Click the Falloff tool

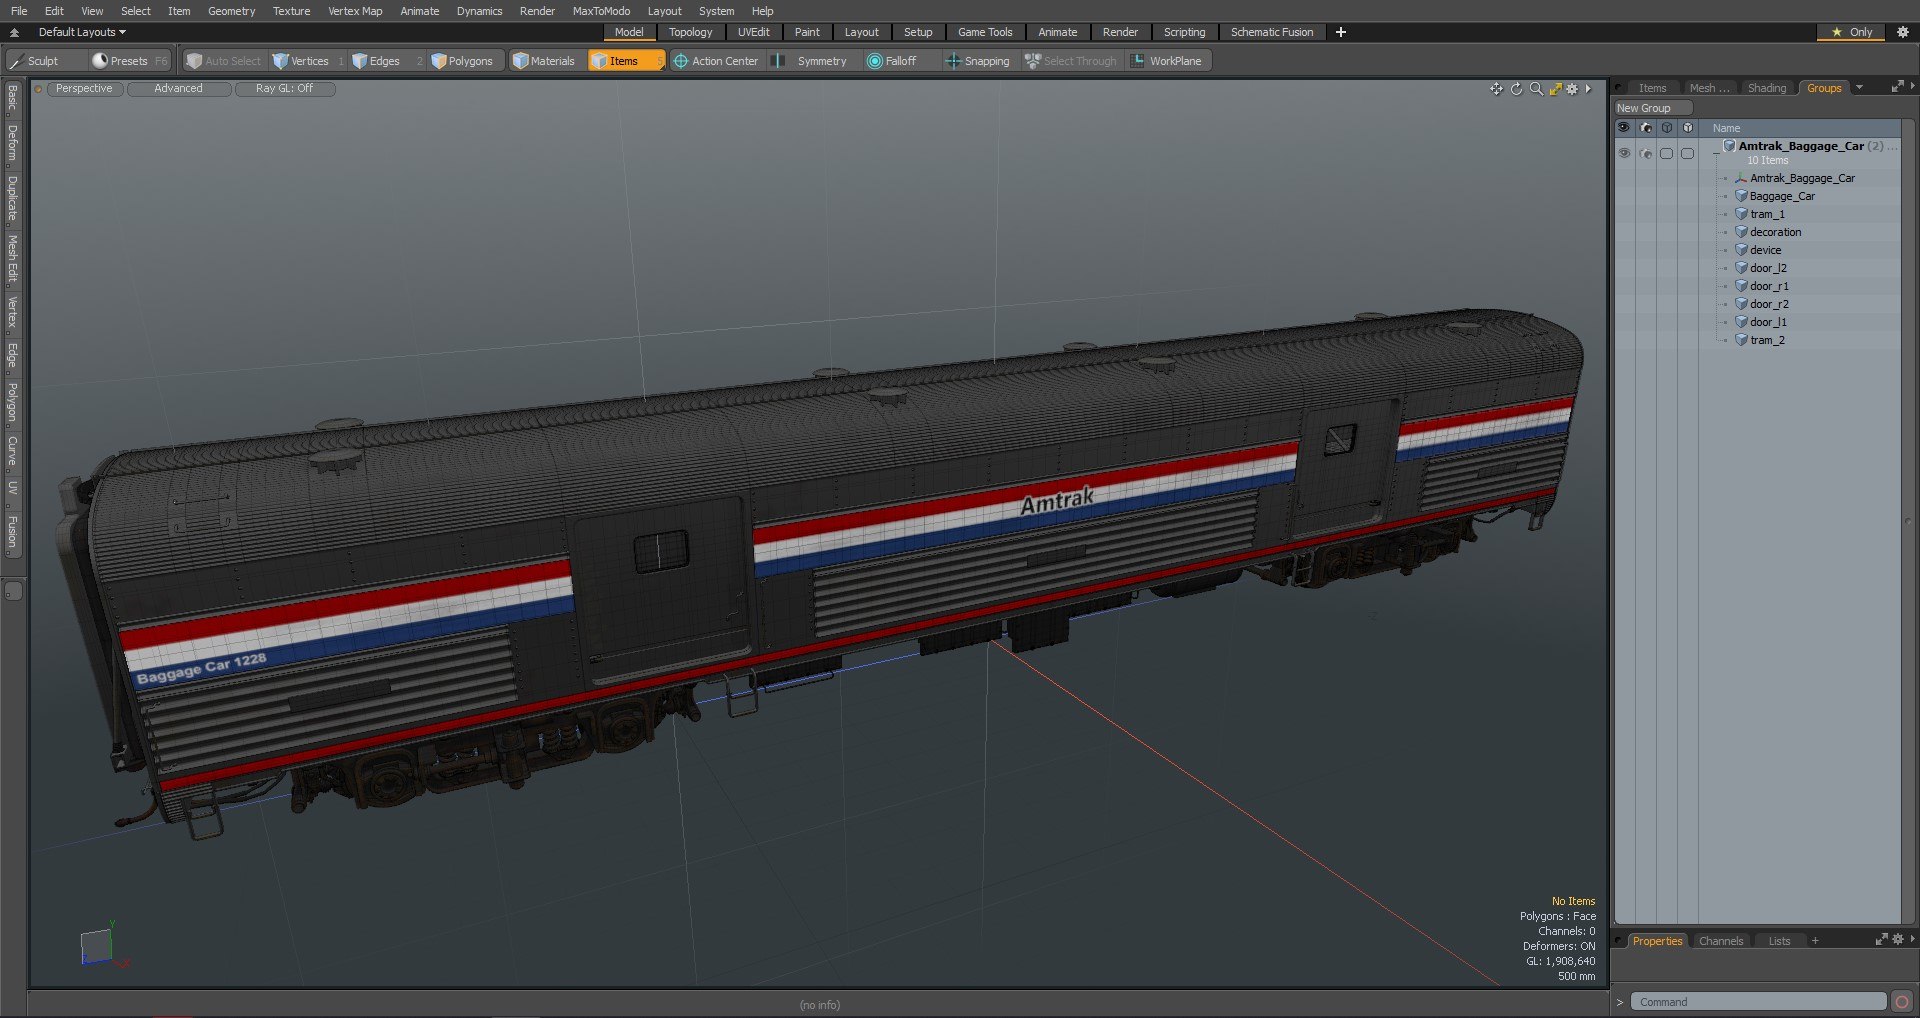point(892,61)
